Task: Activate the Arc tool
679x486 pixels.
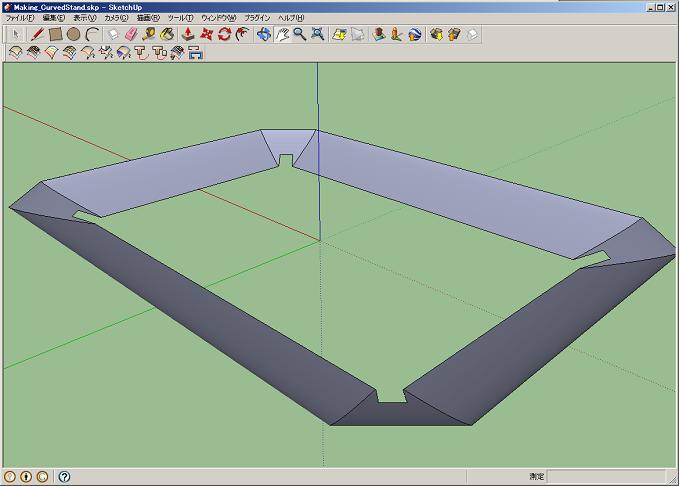Action: coord(92,34)
